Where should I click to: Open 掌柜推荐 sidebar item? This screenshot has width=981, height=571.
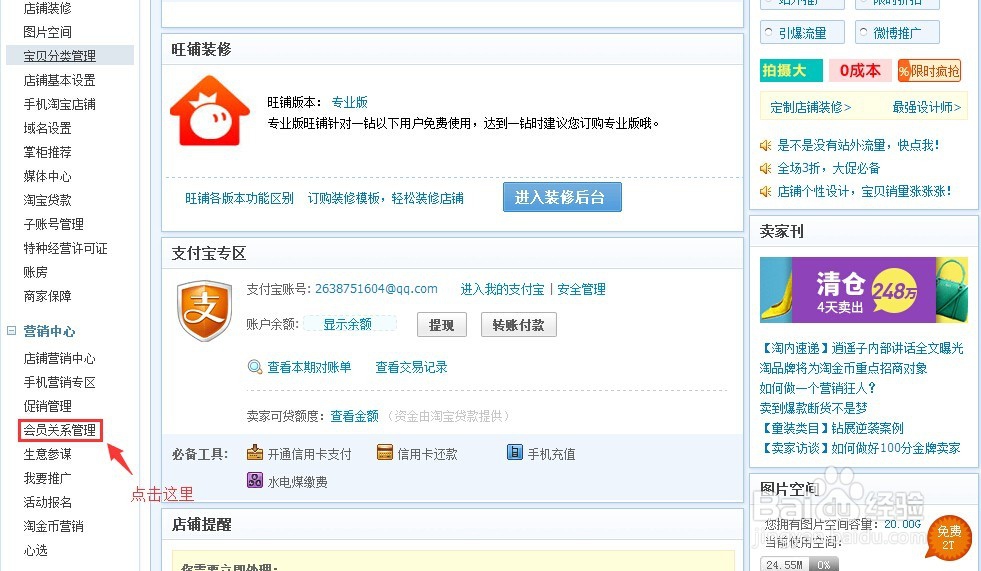click(x=48, y=152)
